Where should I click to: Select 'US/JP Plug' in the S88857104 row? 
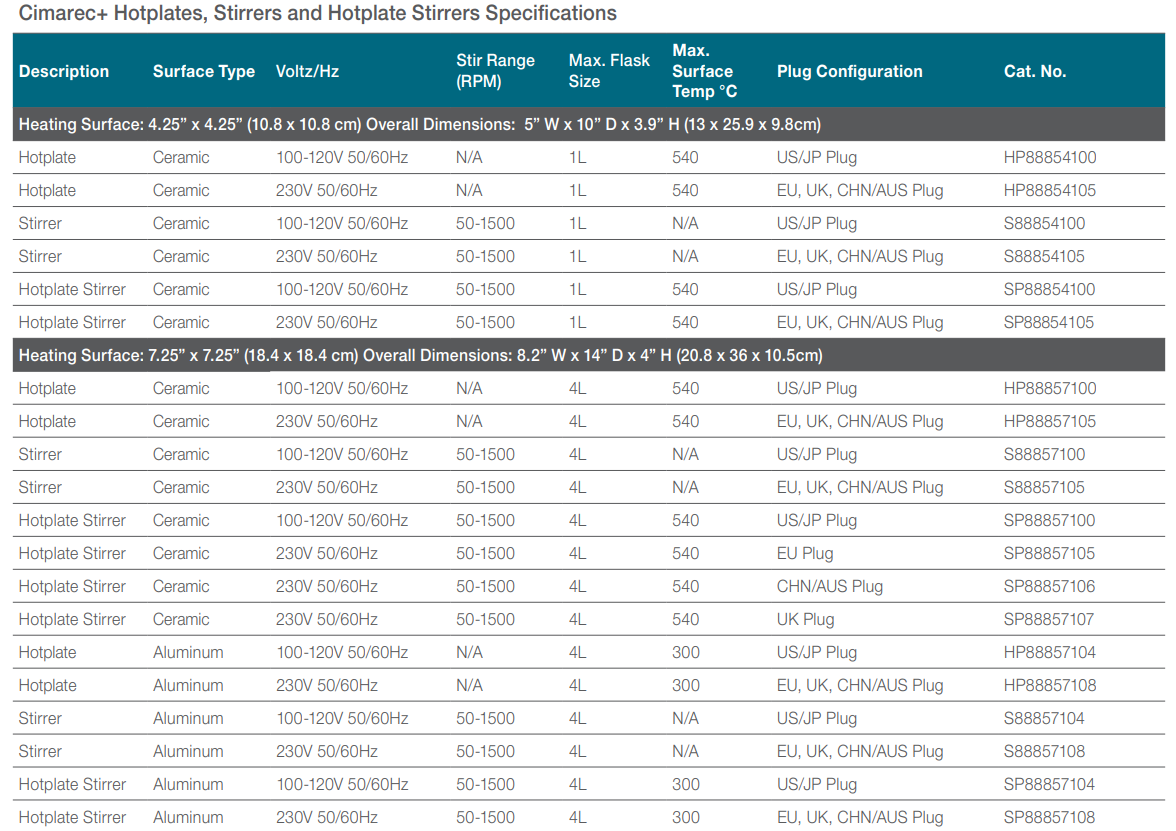click(817, 718)
